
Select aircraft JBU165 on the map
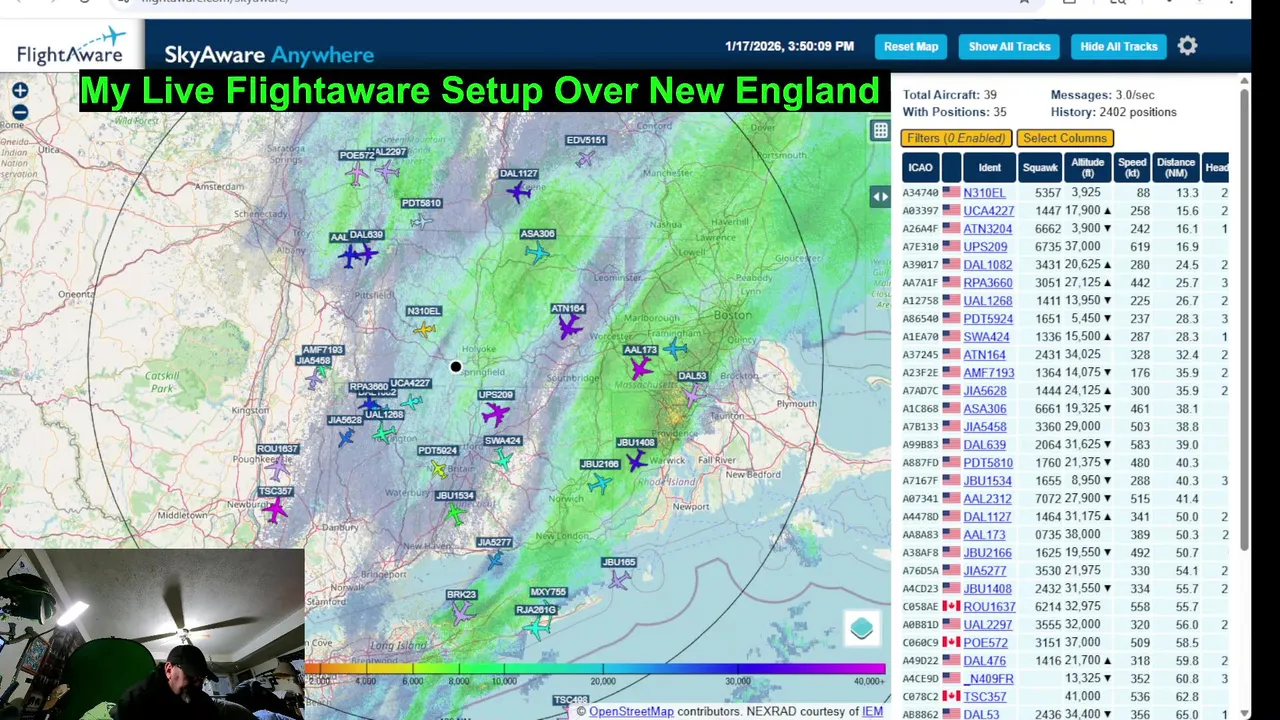[619, 579]
